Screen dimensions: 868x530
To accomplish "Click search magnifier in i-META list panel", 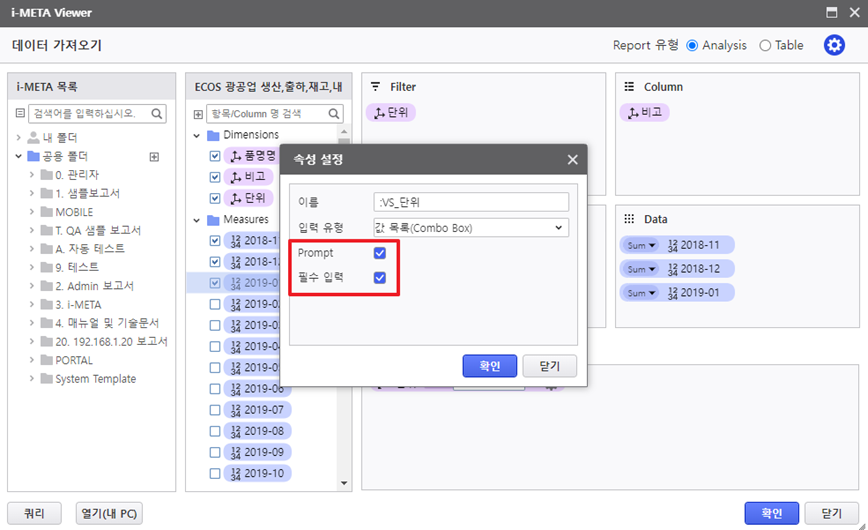I will [x=157, y=114].
